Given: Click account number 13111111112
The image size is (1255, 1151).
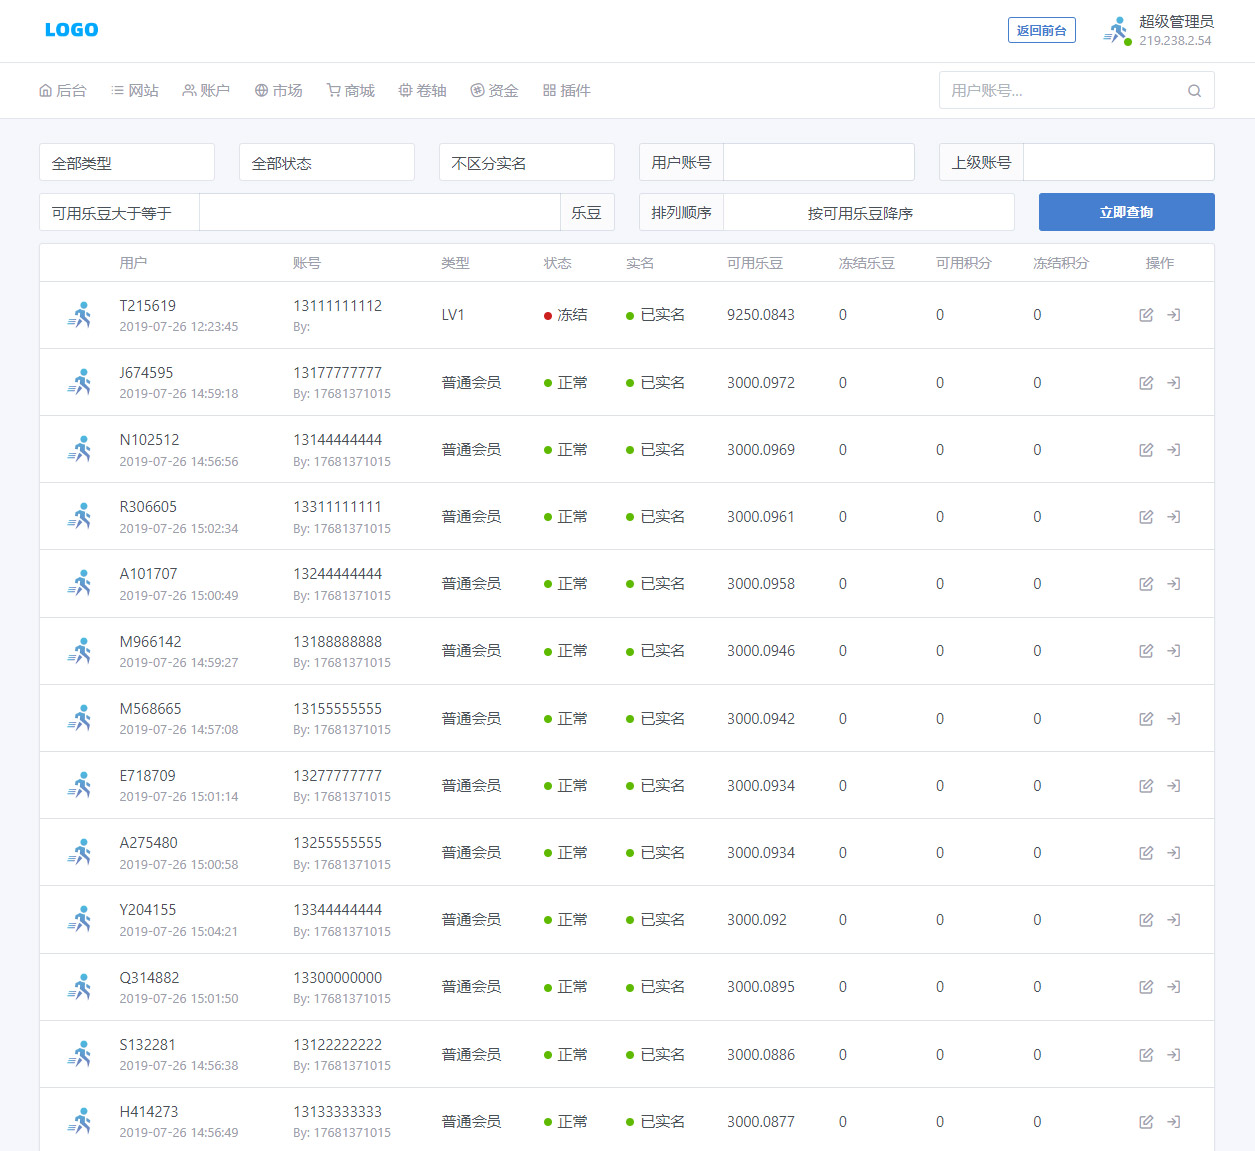Looking at the screenshot, I should [337, 306].
